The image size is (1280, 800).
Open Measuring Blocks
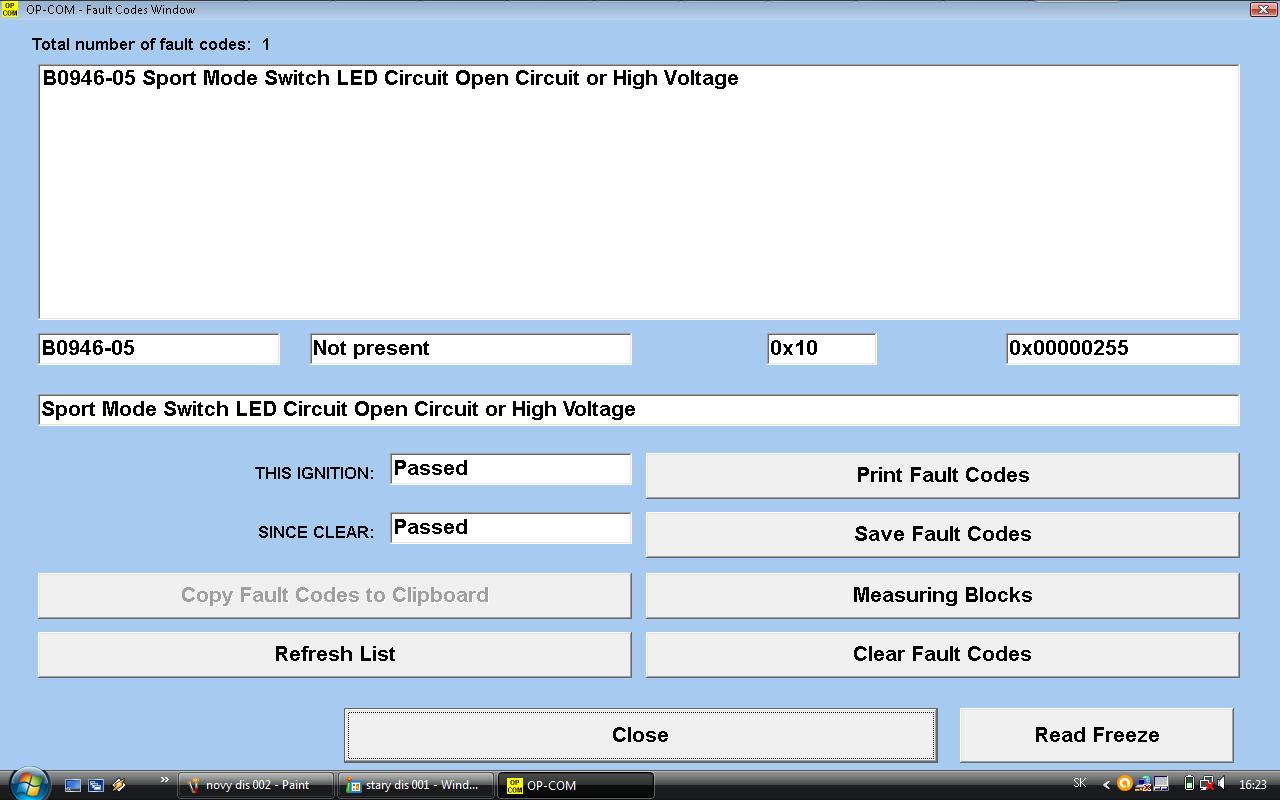[942, 595]
